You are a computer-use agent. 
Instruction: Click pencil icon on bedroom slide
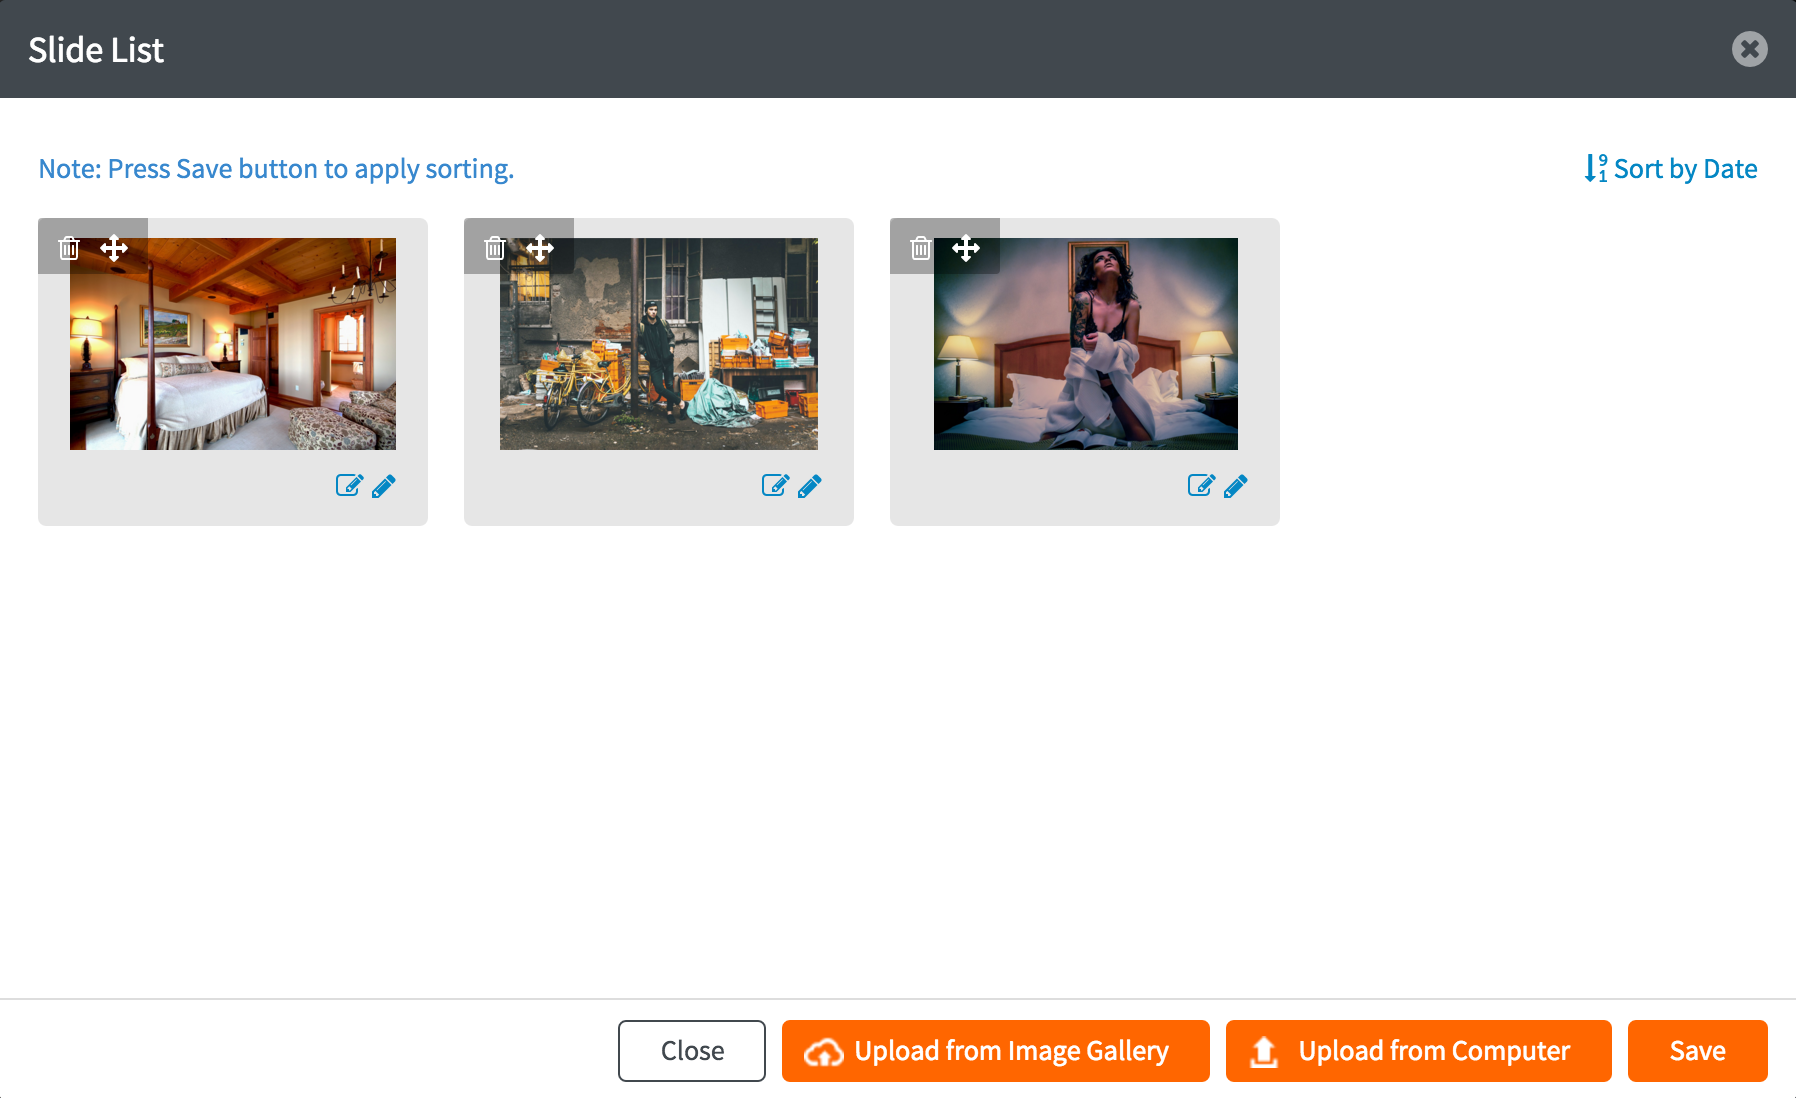384,486
